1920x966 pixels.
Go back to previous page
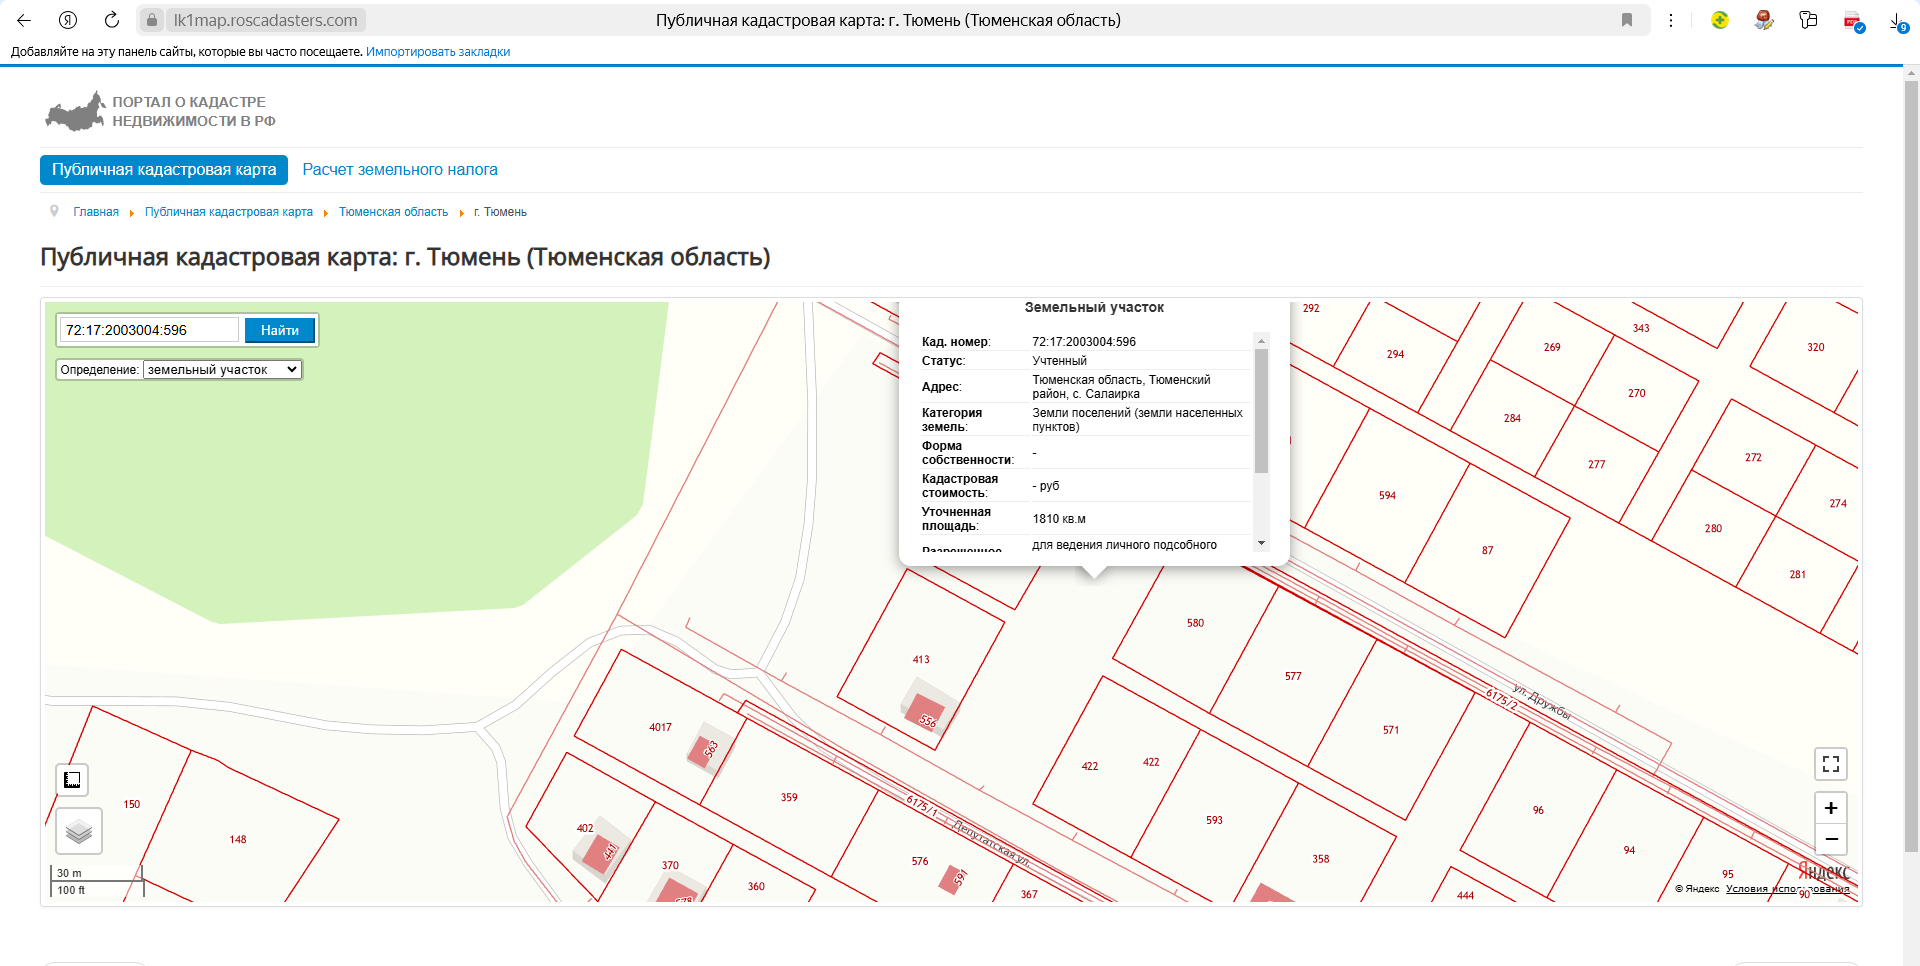point(24,20)
